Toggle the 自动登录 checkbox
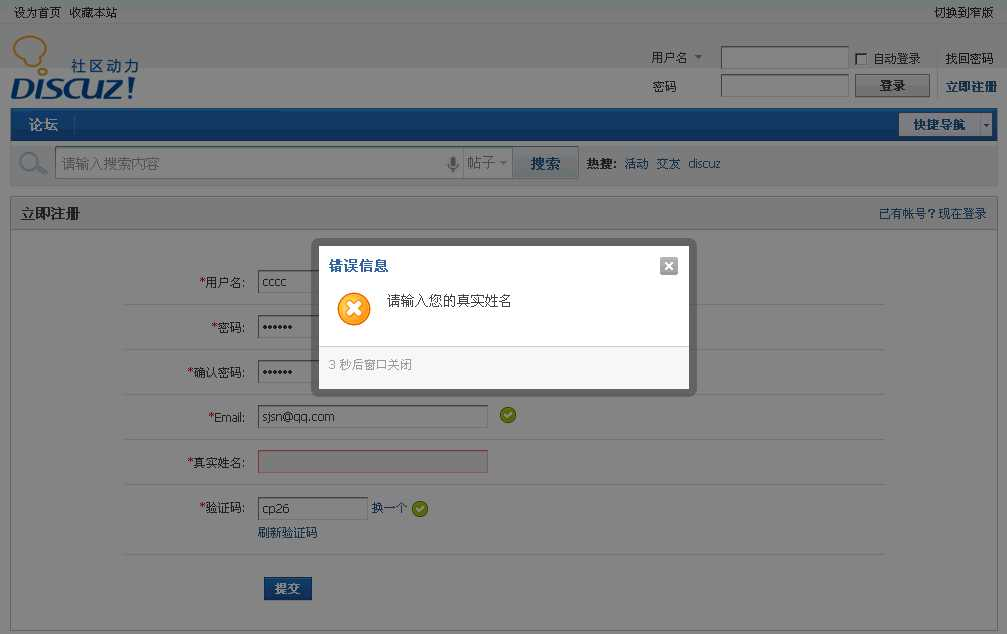The width and height of the screenshot is (1007, 634). (x=861, y=59)
